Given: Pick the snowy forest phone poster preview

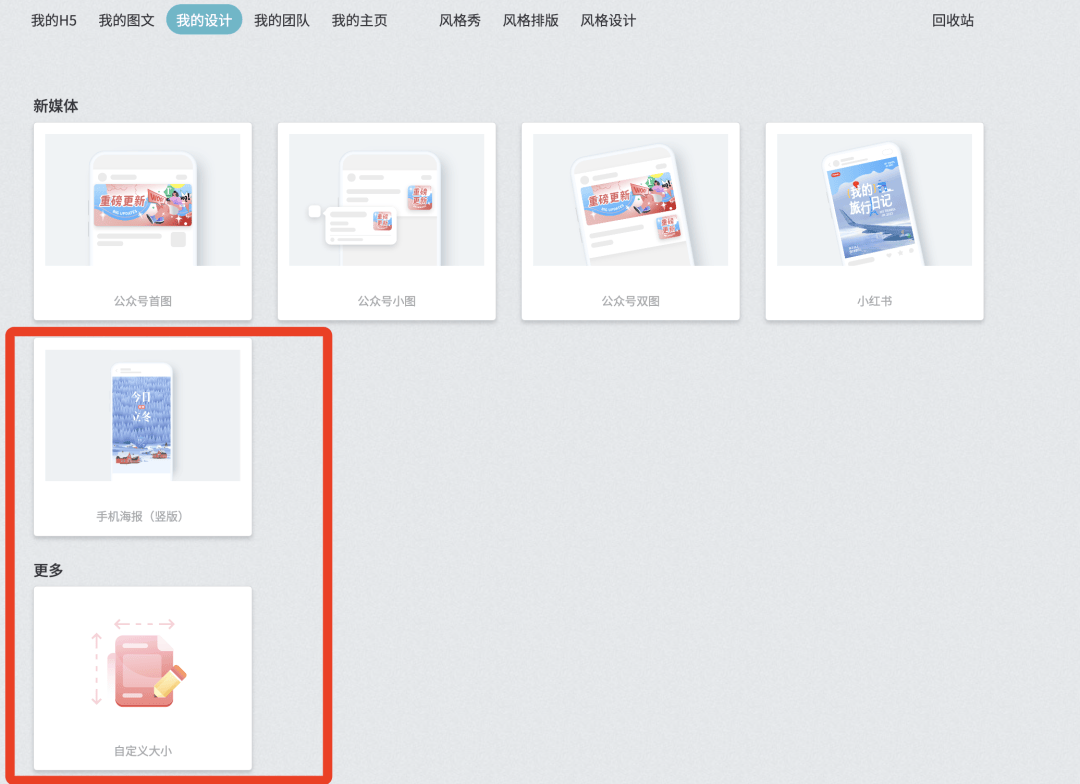Looking at the screenshot, I should pos(142,415).
